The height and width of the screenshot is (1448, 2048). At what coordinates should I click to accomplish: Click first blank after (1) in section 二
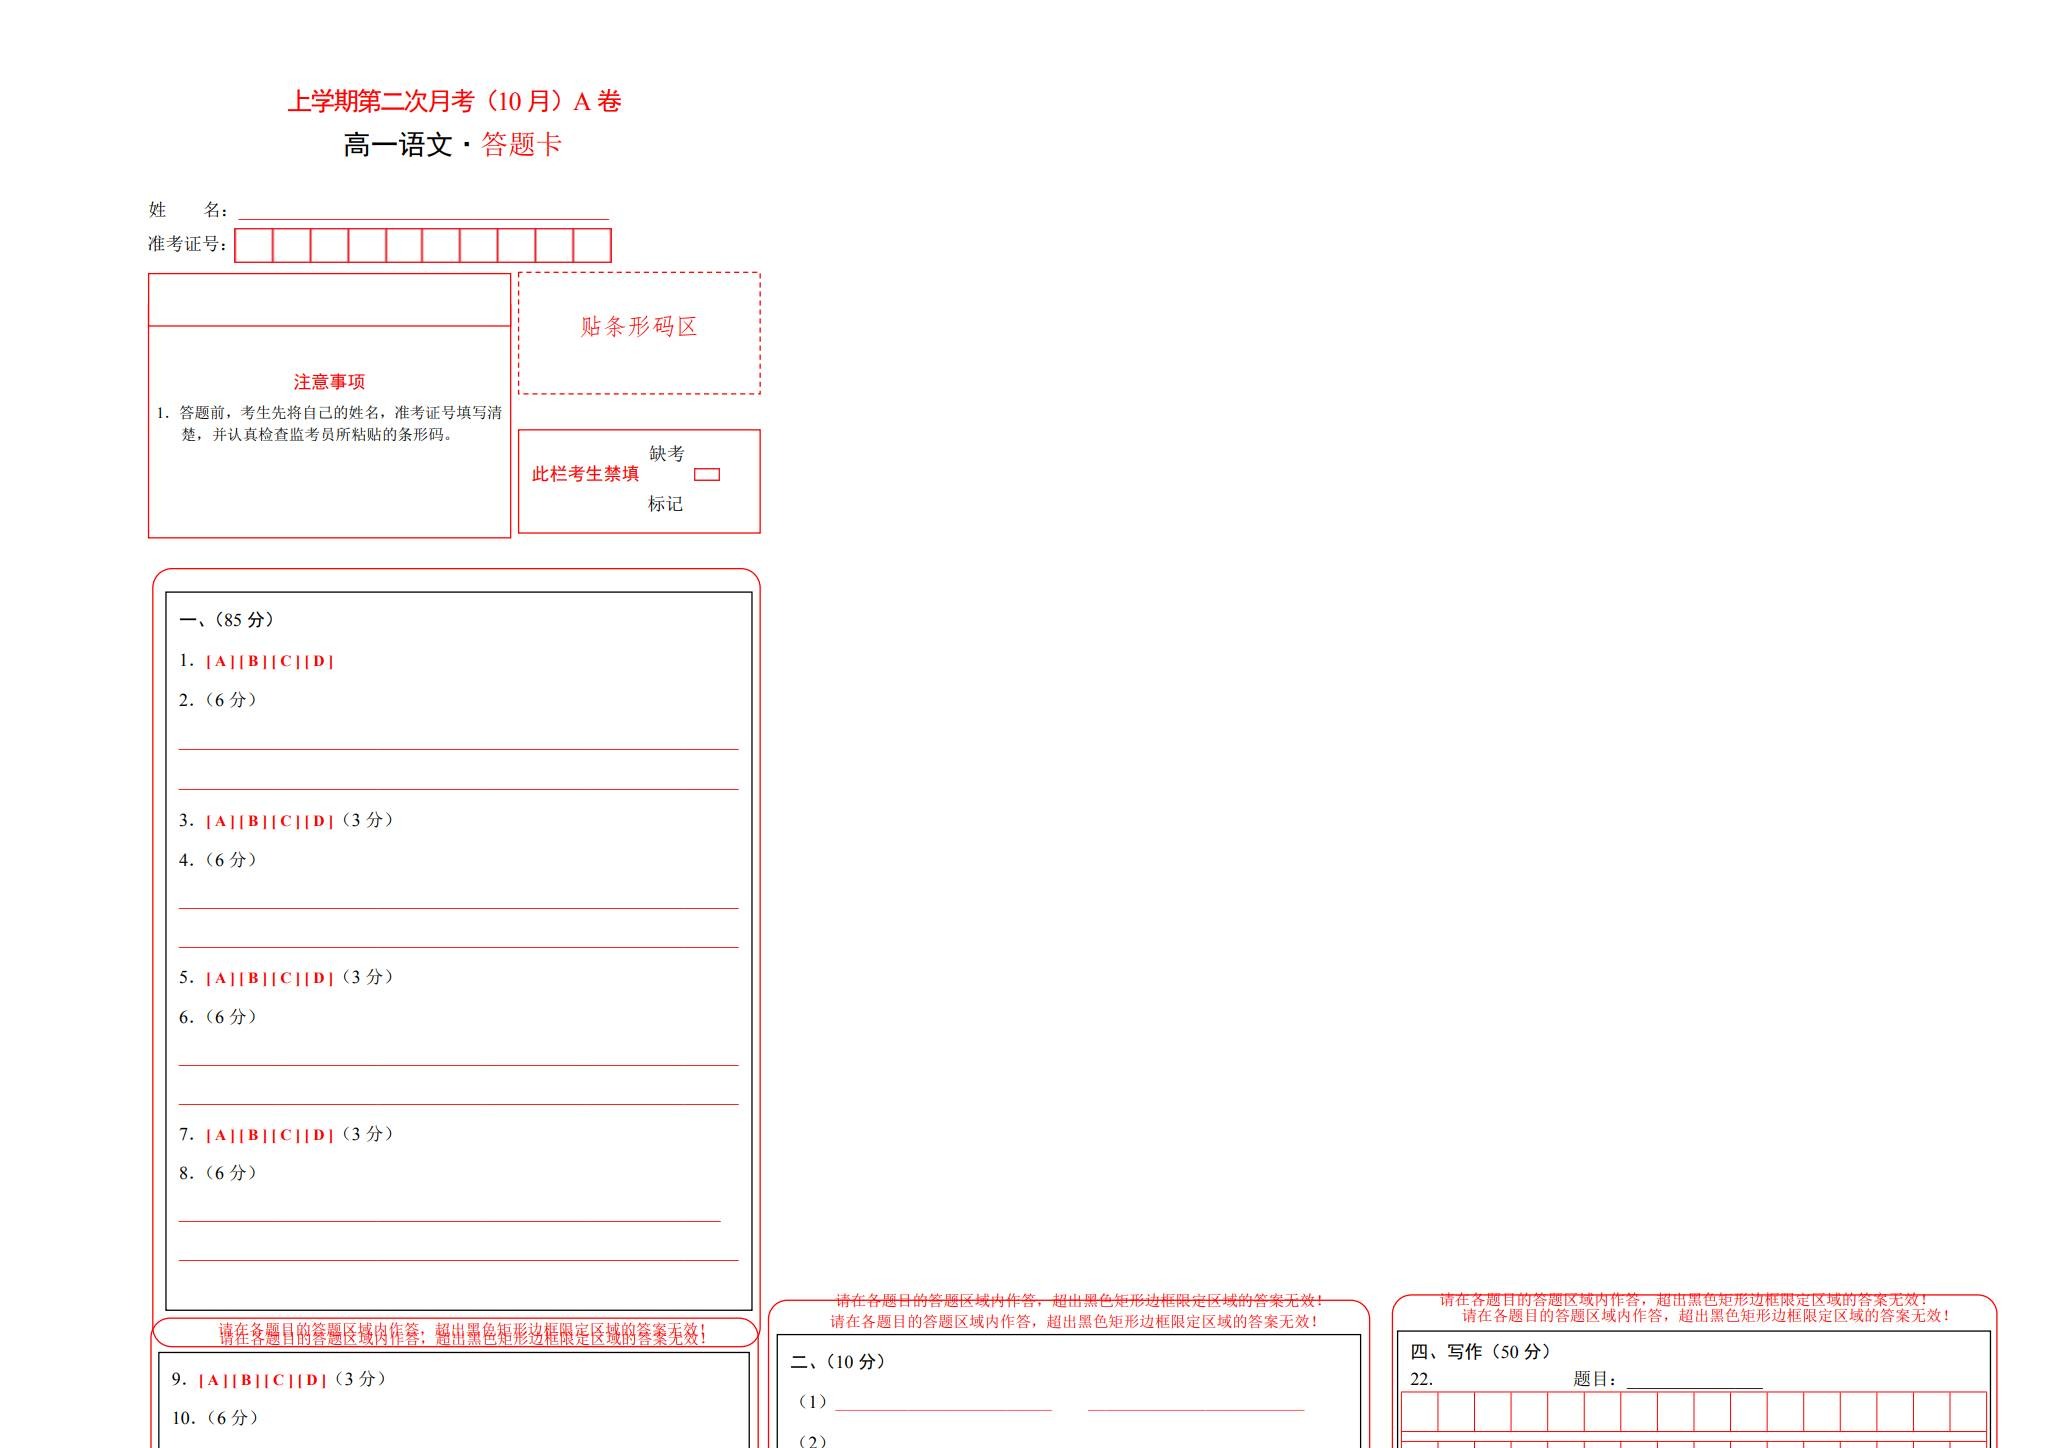(x=943, y=1402)
